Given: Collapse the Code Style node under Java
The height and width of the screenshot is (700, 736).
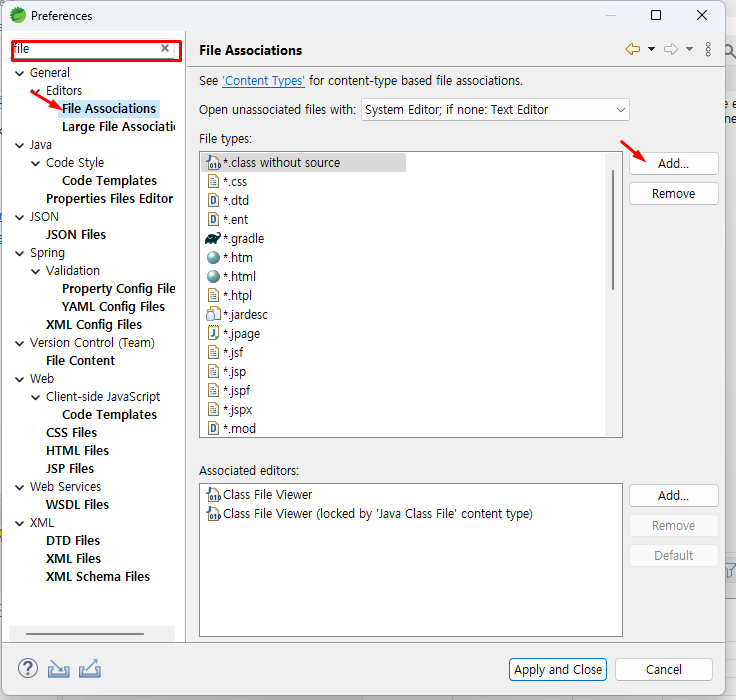Looking at the screenshot, I should (x=36, y=163).
